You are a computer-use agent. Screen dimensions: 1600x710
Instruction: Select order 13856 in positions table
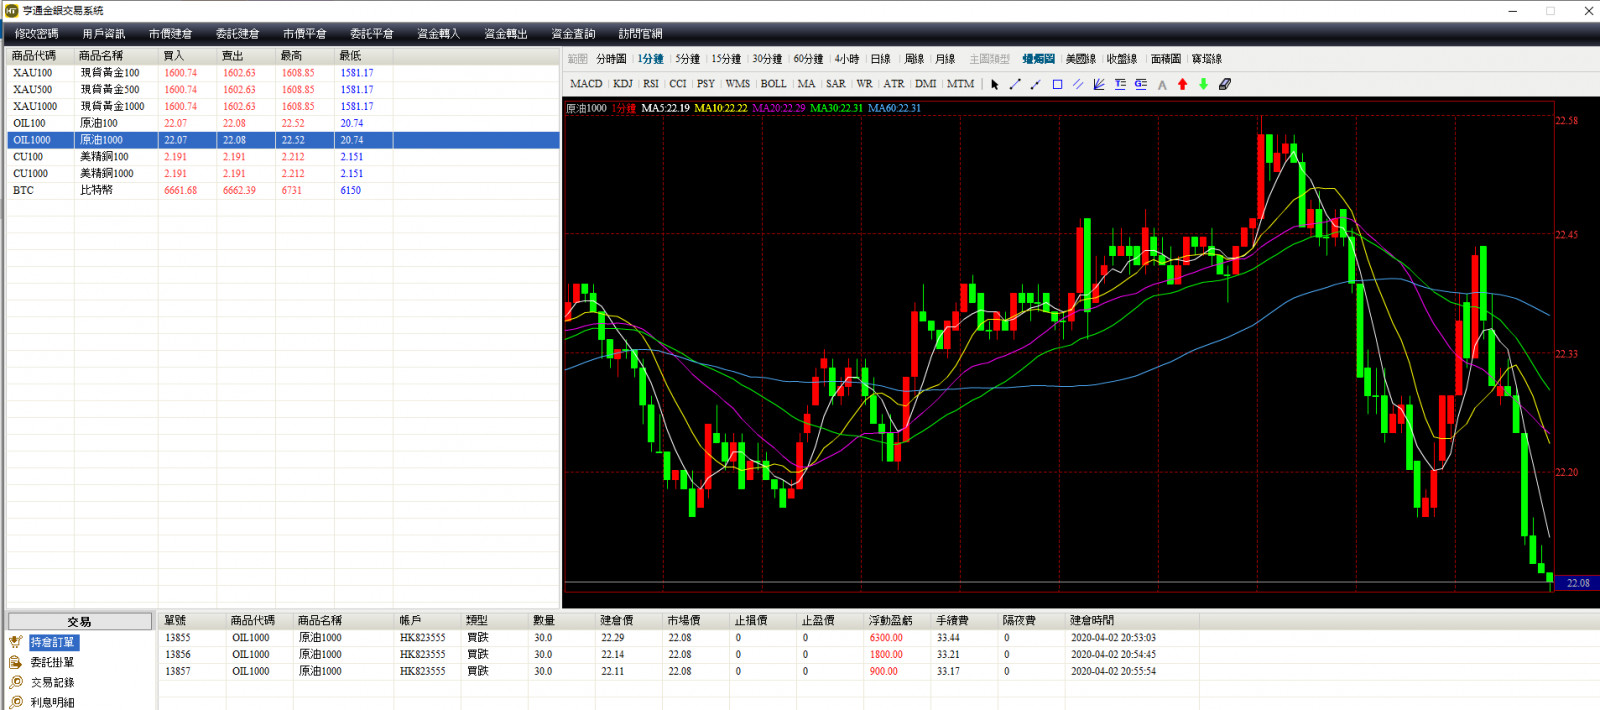click(178, 655)
